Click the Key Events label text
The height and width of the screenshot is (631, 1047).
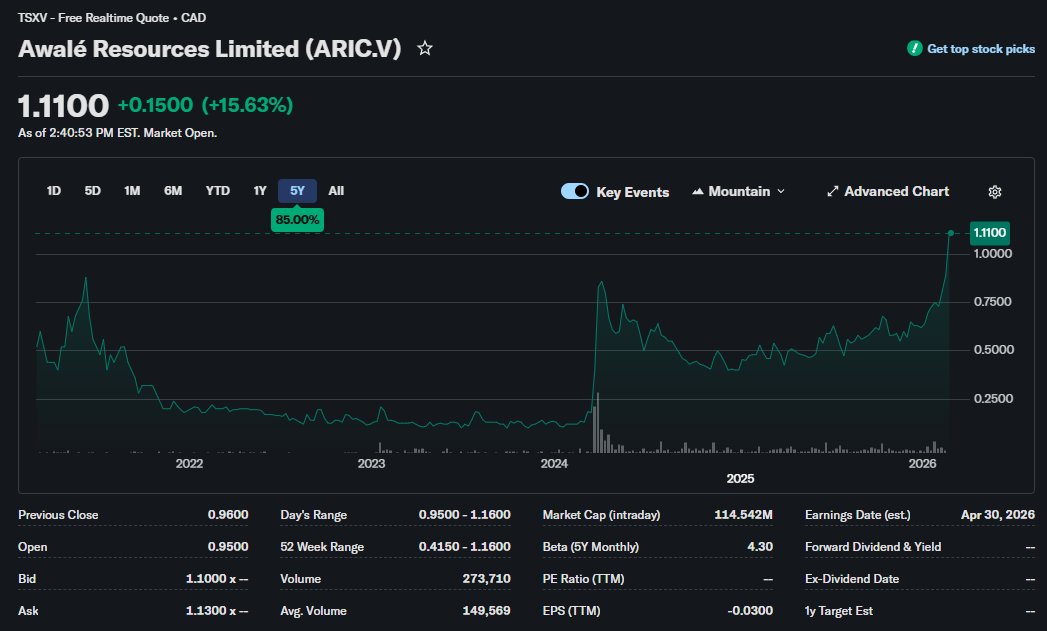[x=632, y=192]
